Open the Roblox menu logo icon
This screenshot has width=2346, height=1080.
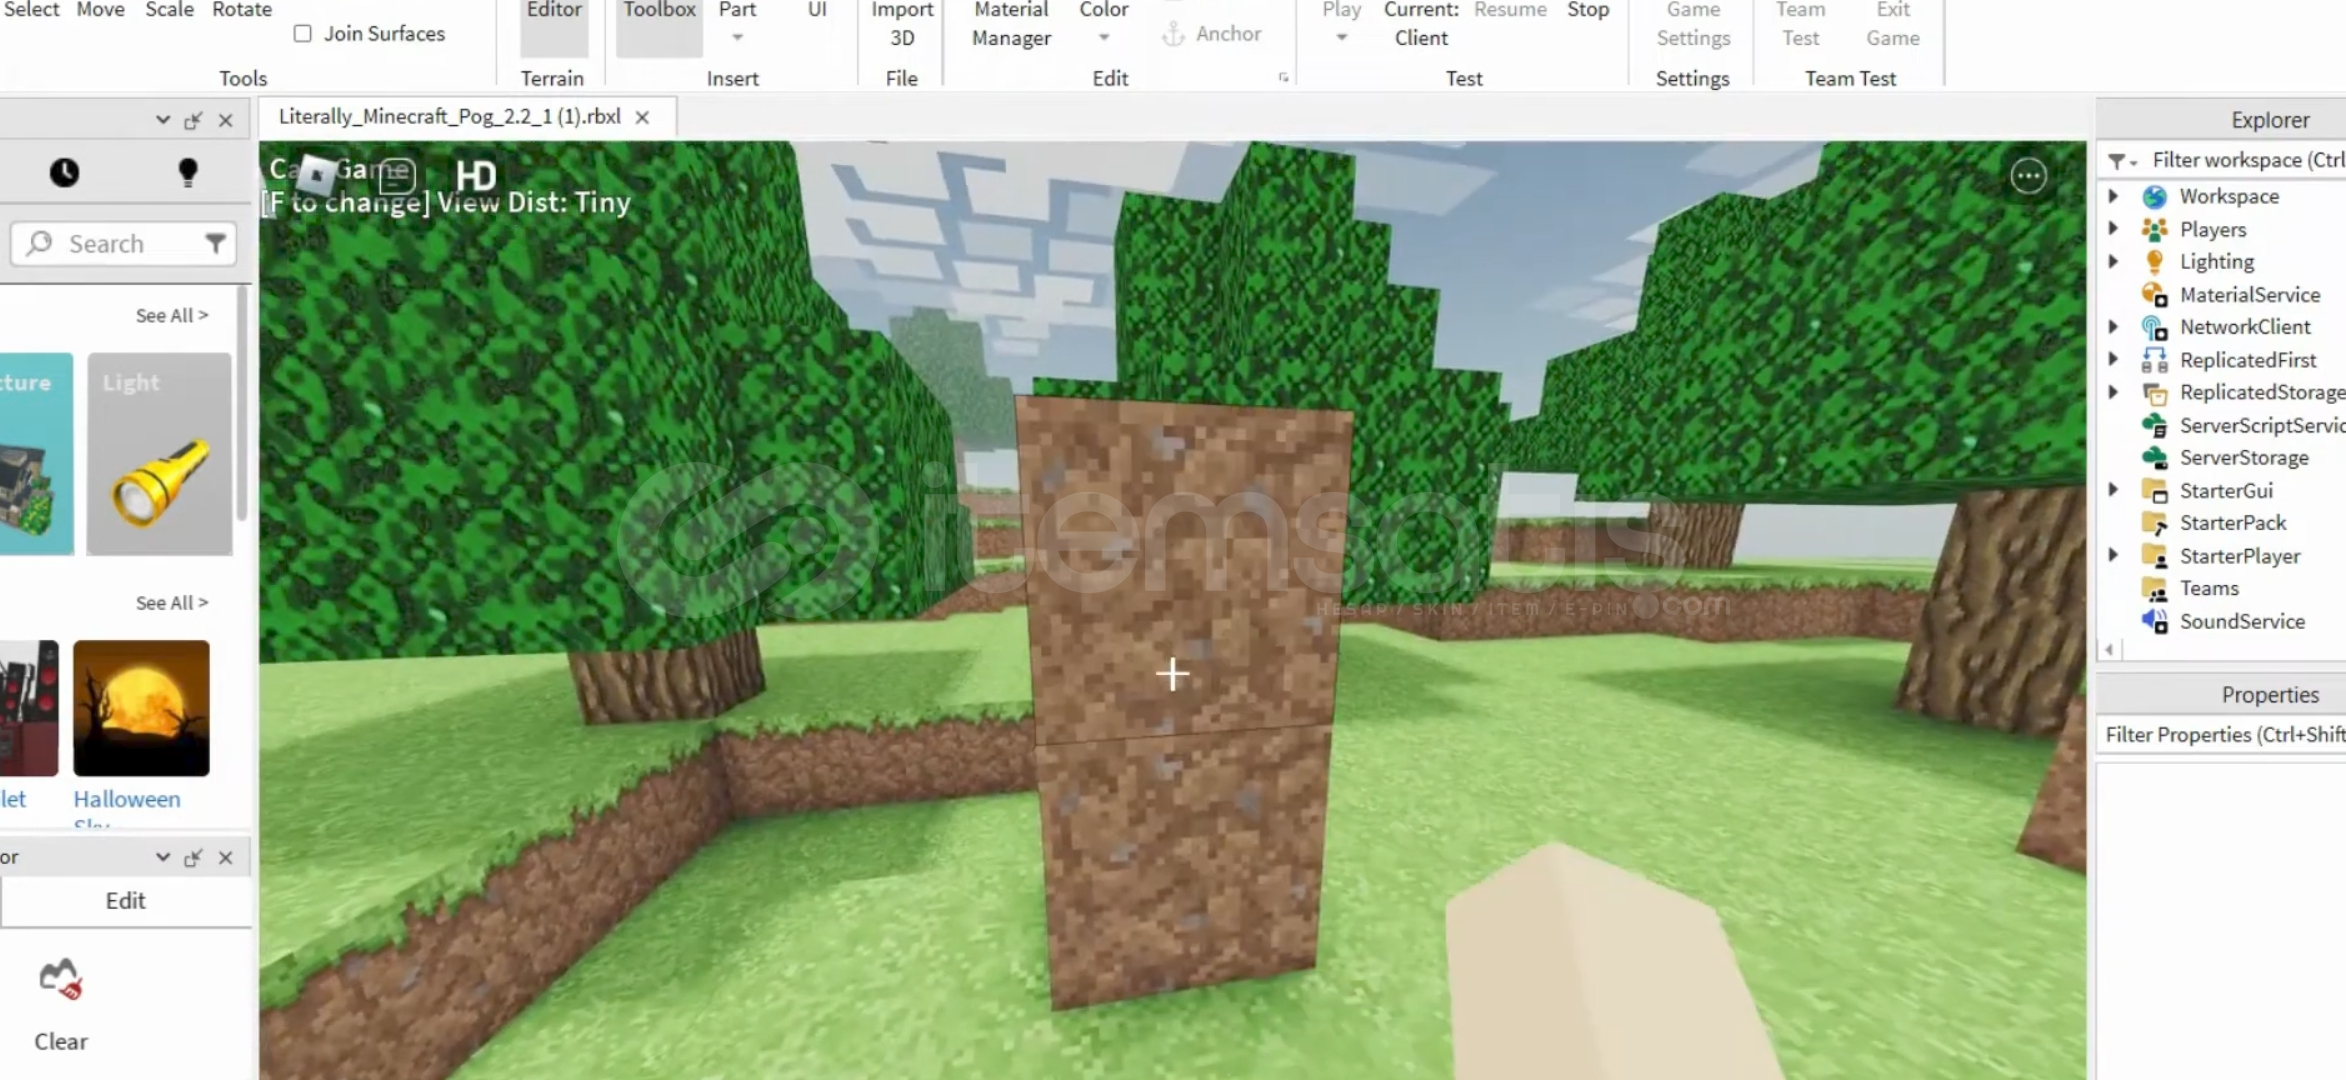pos(317,174)
